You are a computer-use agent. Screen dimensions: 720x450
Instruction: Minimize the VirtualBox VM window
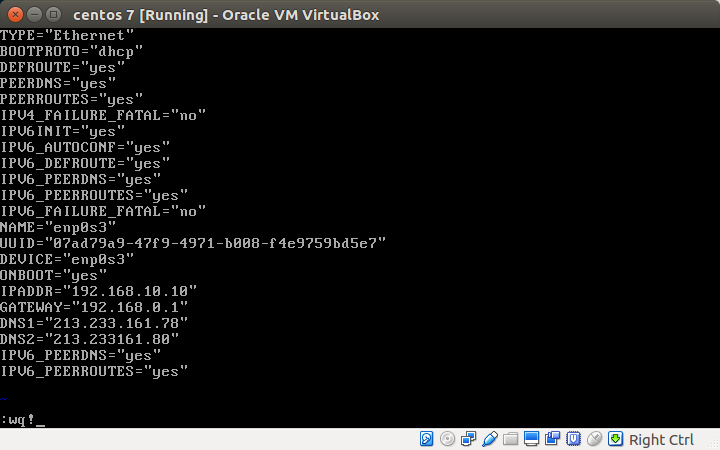(32, 14)
